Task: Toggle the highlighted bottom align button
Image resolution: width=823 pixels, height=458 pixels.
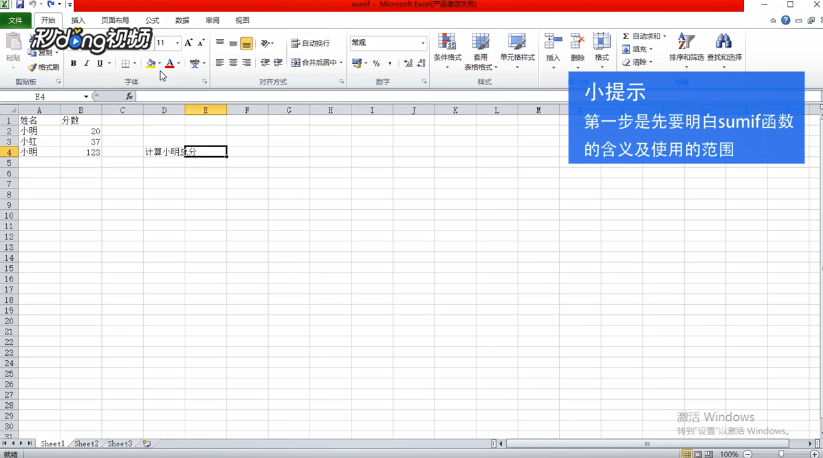Action: click(x=246, y=43)
